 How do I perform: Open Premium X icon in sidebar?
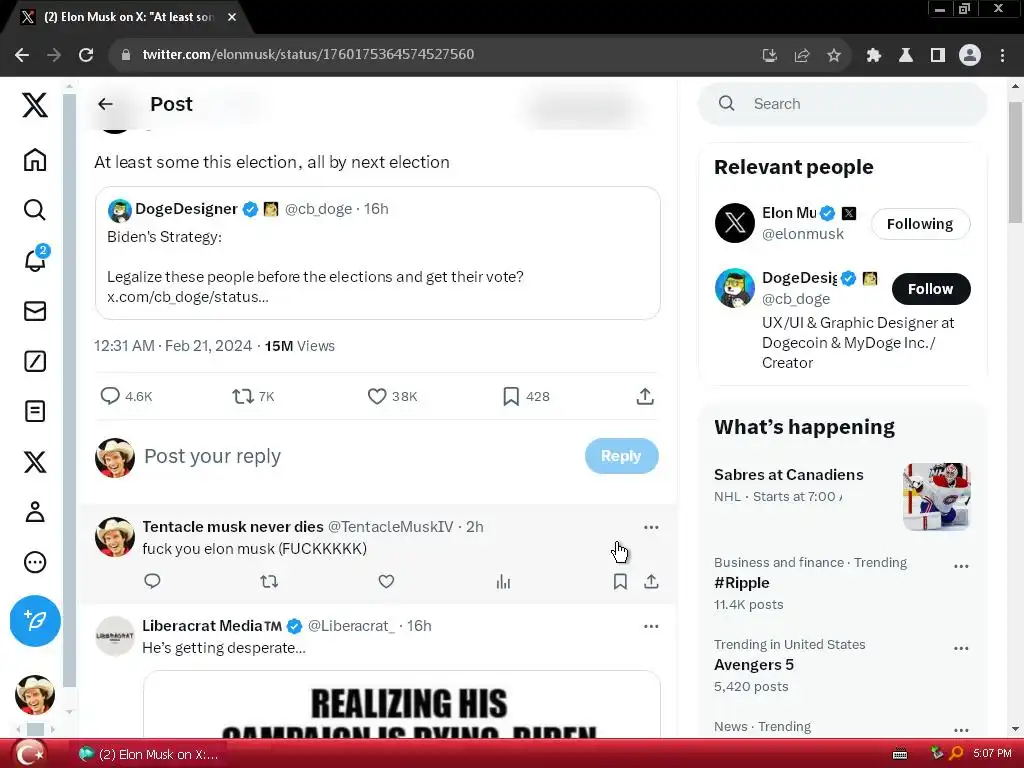[35, 462]
